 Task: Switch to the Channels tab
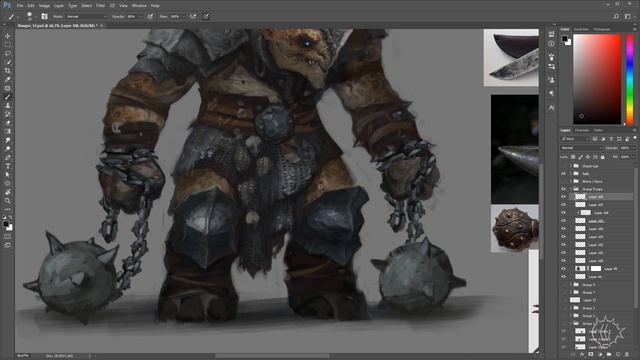click(x=582, y=130)
